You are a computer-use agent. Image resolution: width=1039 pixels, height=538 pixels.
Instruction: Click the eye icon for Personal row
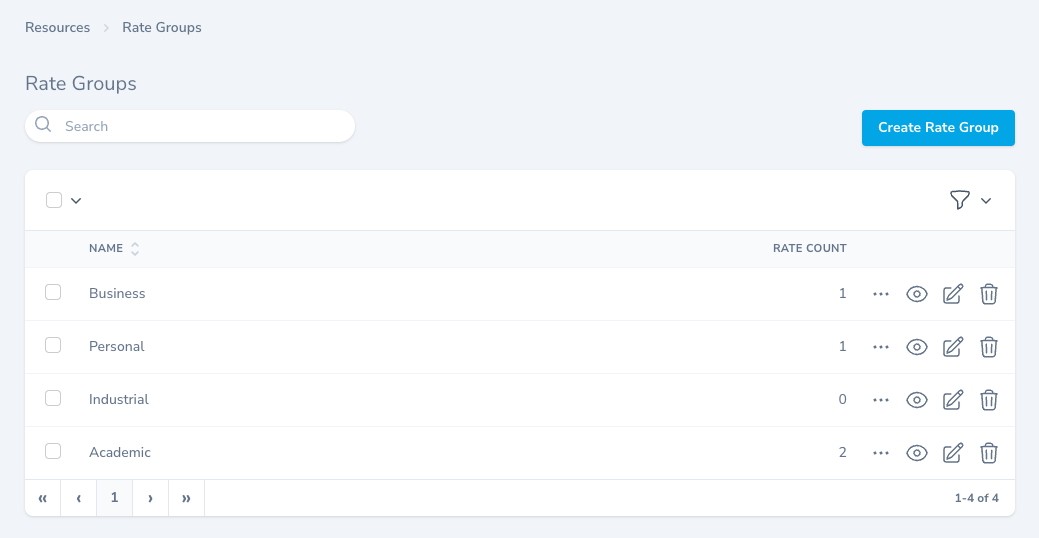[916, 347]
